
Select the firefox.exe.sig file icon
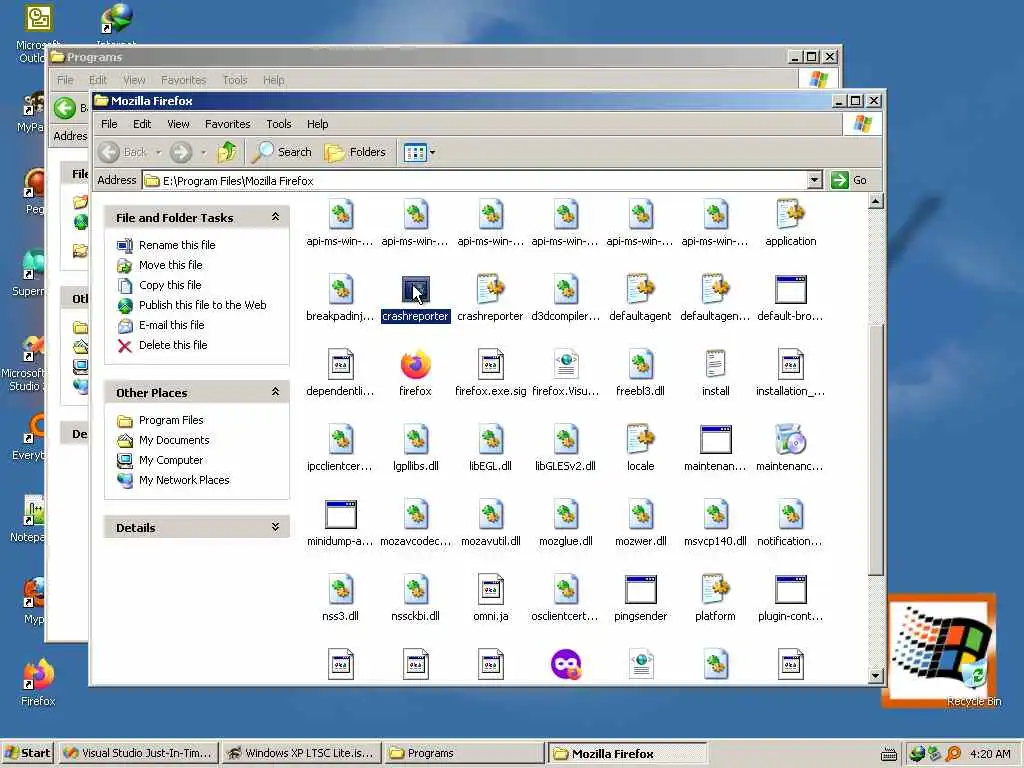490,364
